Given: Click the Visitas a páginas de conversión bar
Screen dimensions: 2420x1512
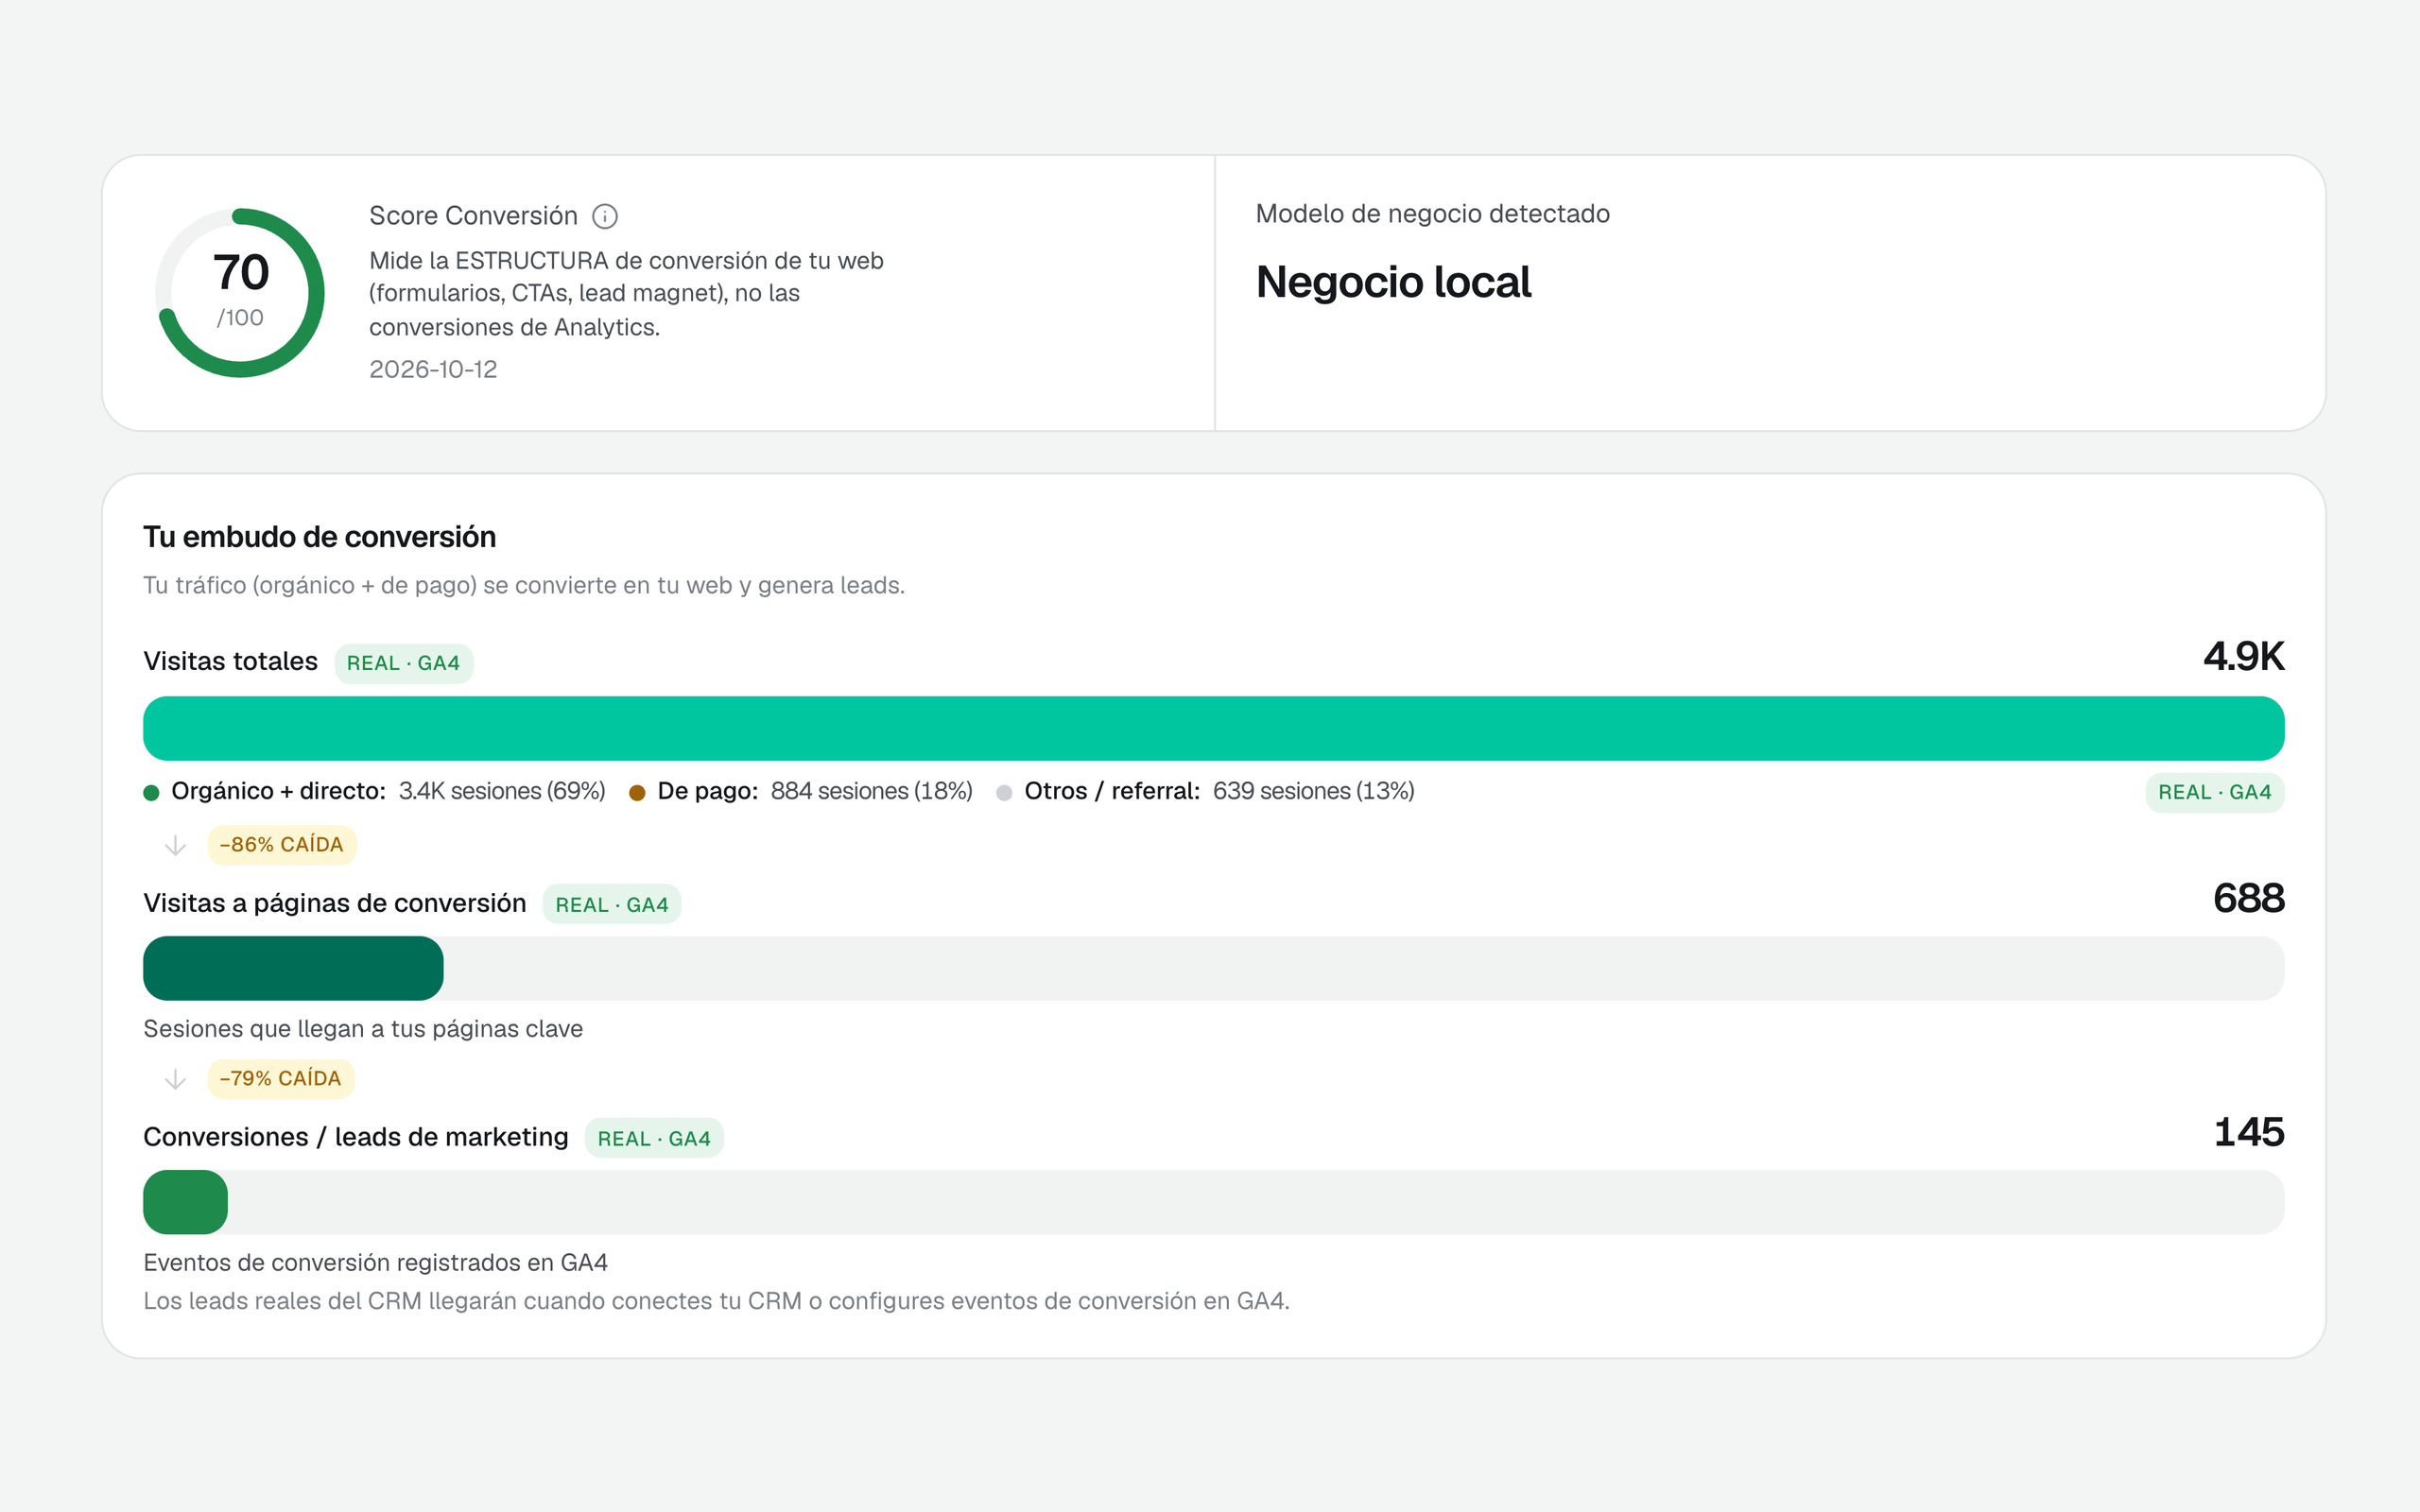Looking at the screenshot, I should [x=1213, y=968].
